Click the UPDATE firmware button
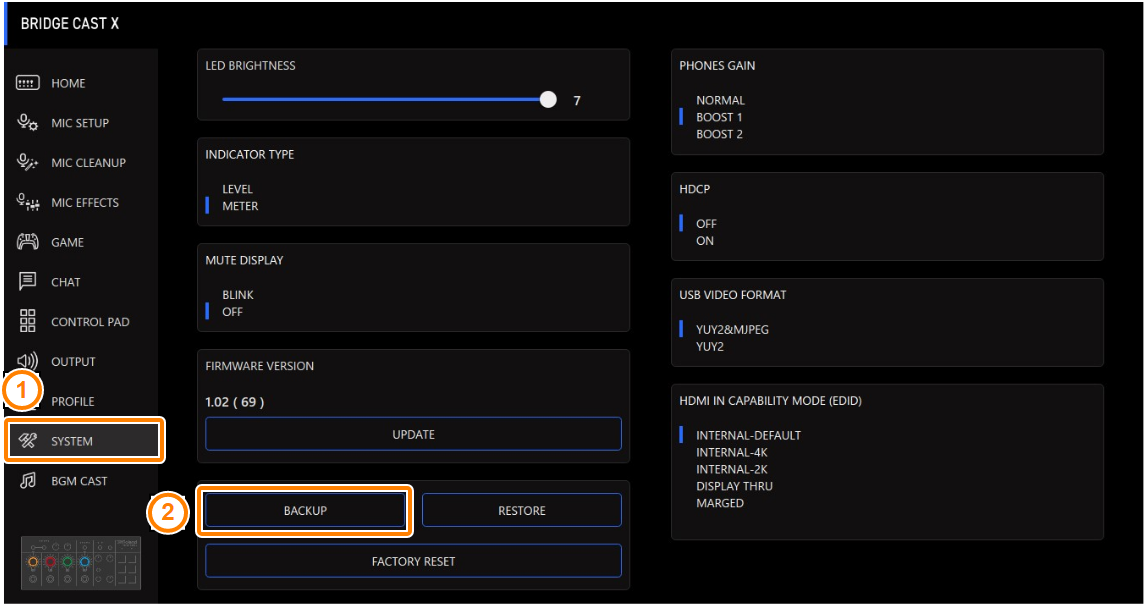Viewport: 1147px width, 608px height. 413,435
